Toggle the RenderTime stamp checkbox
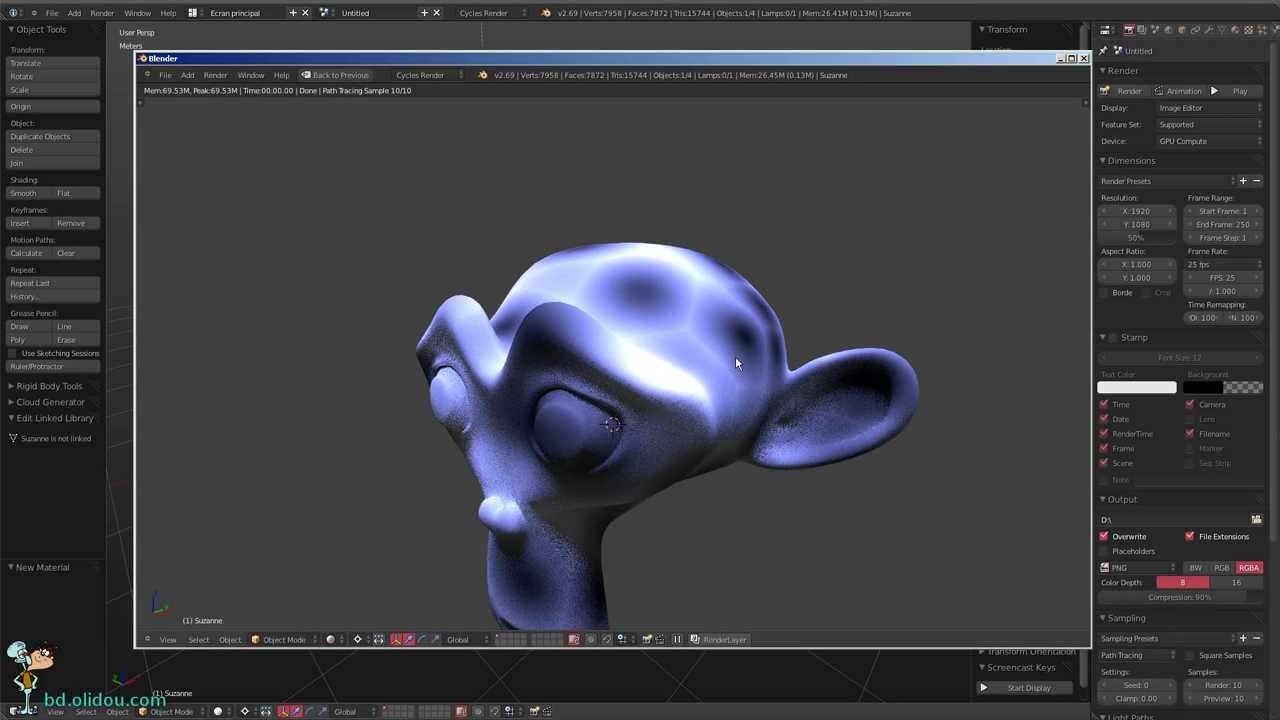This screenshot has width=1280, height=720. [1104, 434]
